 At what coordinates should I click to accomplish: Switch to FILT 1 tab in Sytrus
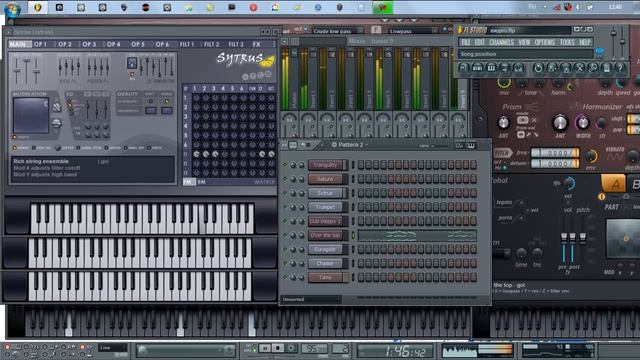[x=187, y=44]
